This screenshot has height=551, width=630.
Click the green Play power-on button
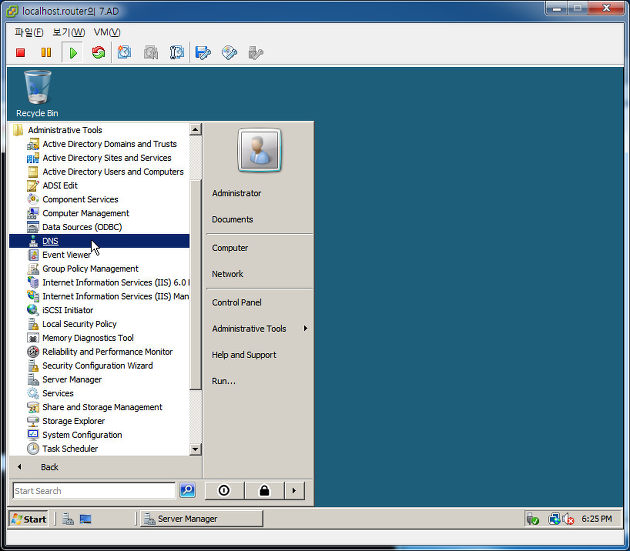click(73, 53)
